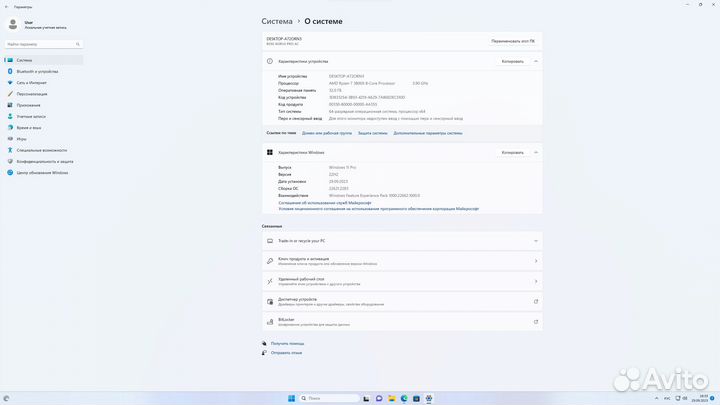This screenshot has width=720, height=405.
Task: Open the User local account profile
Action: click(x=37, y=24)
